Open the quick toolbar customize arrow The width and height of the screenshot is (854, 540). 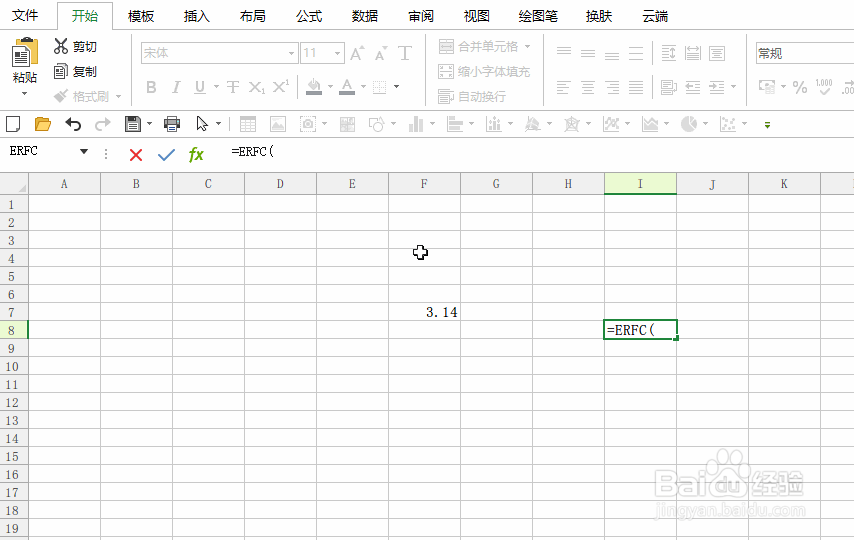click(x=767, y=125)
